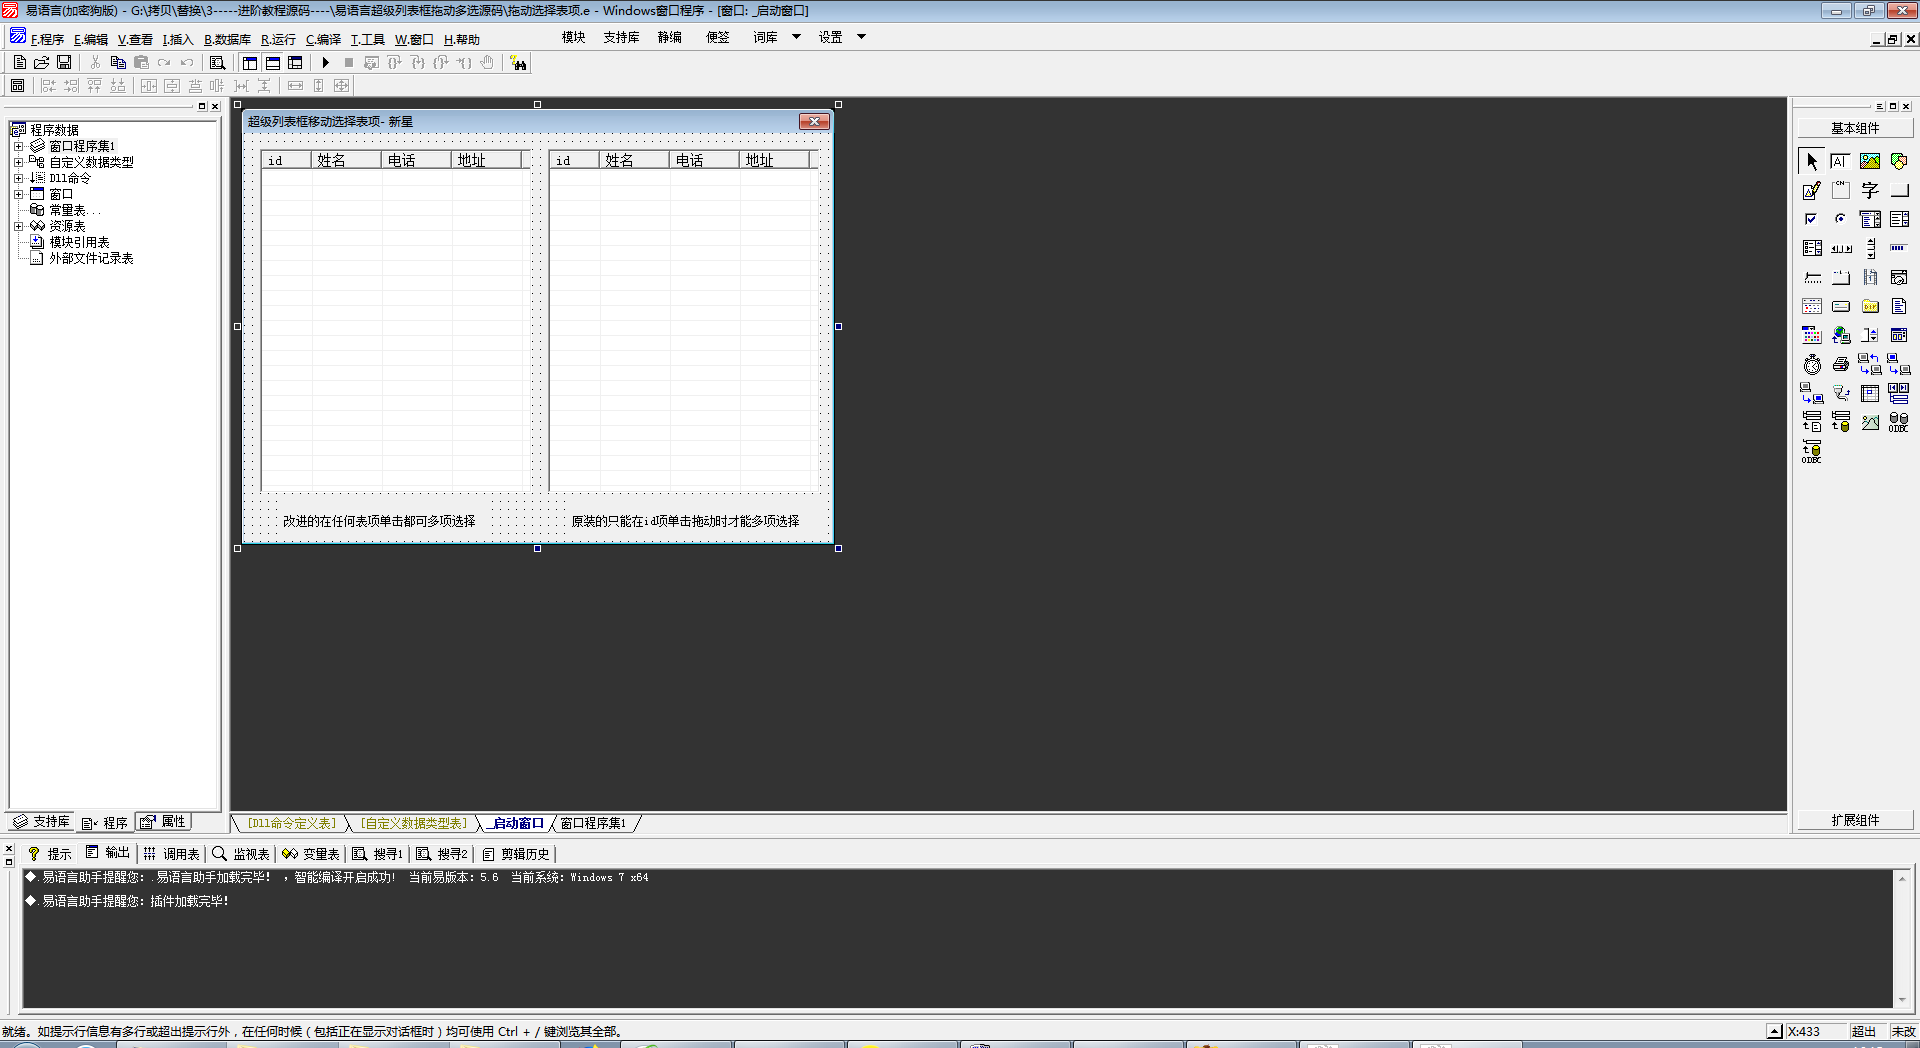Select the printer component
This screenshot has width=1920, height=1048.
(x=1841, y=364)
